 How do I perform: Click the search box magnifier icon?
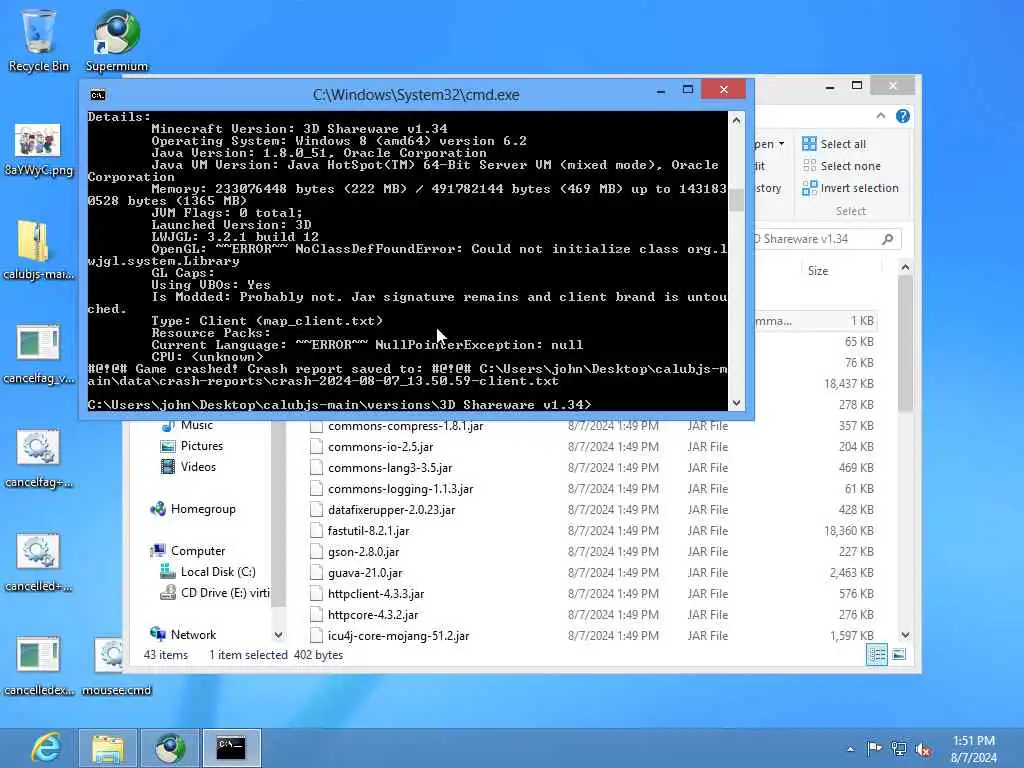click(888, 239)
